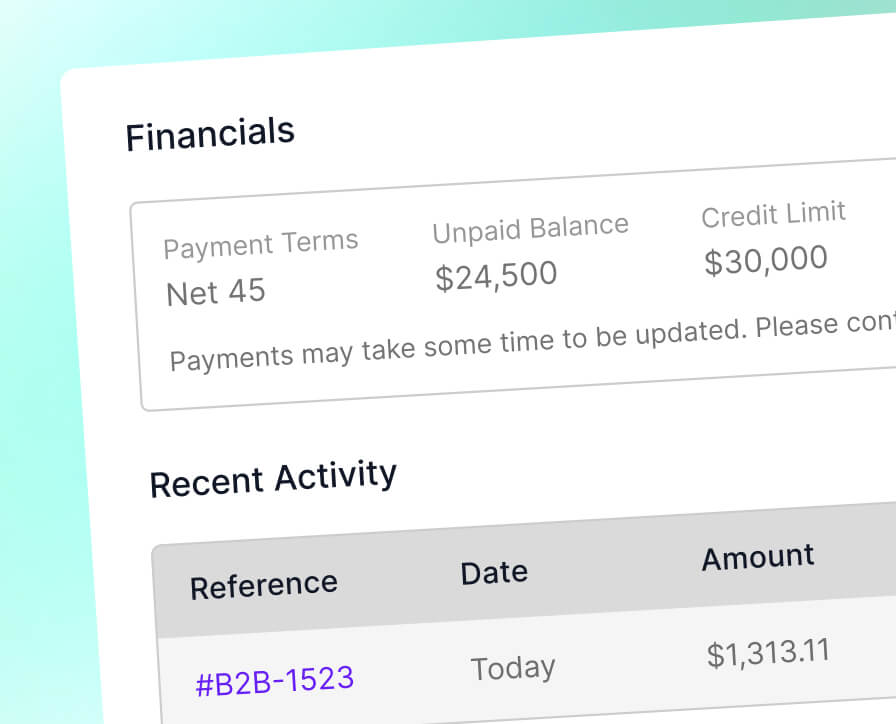Click the Financials section heading
Screen dimensions: 896x724
coord(210,133)
